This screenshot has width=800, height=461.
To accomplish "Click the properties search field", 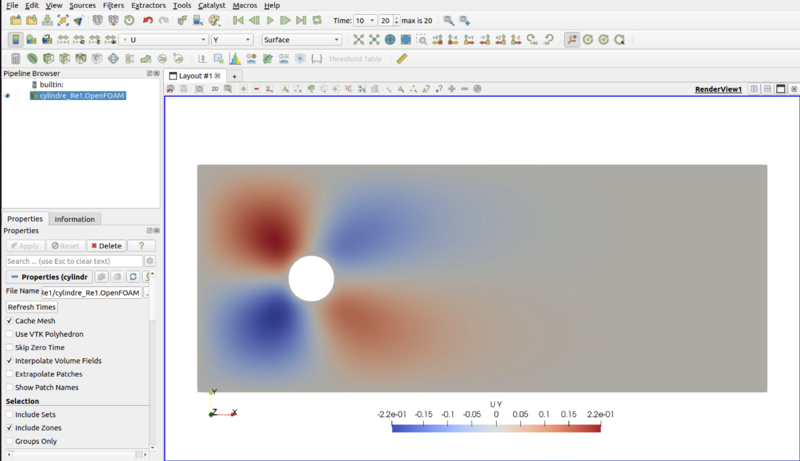I will 74,261.
